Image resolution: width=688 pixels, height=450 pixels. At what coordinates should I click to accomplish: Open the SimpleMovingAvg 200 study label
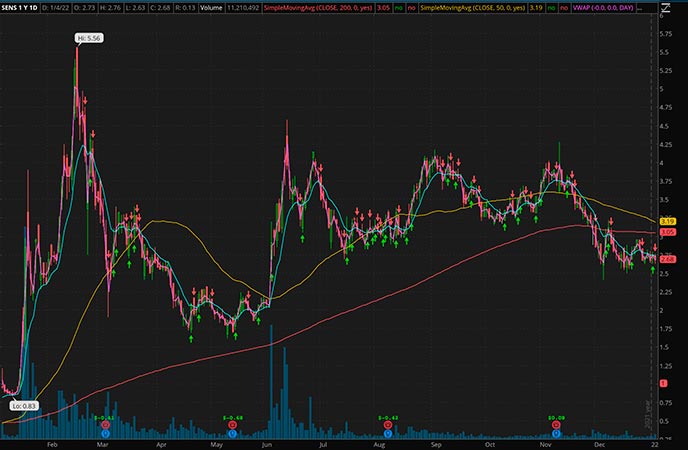(x=318, y=7)
